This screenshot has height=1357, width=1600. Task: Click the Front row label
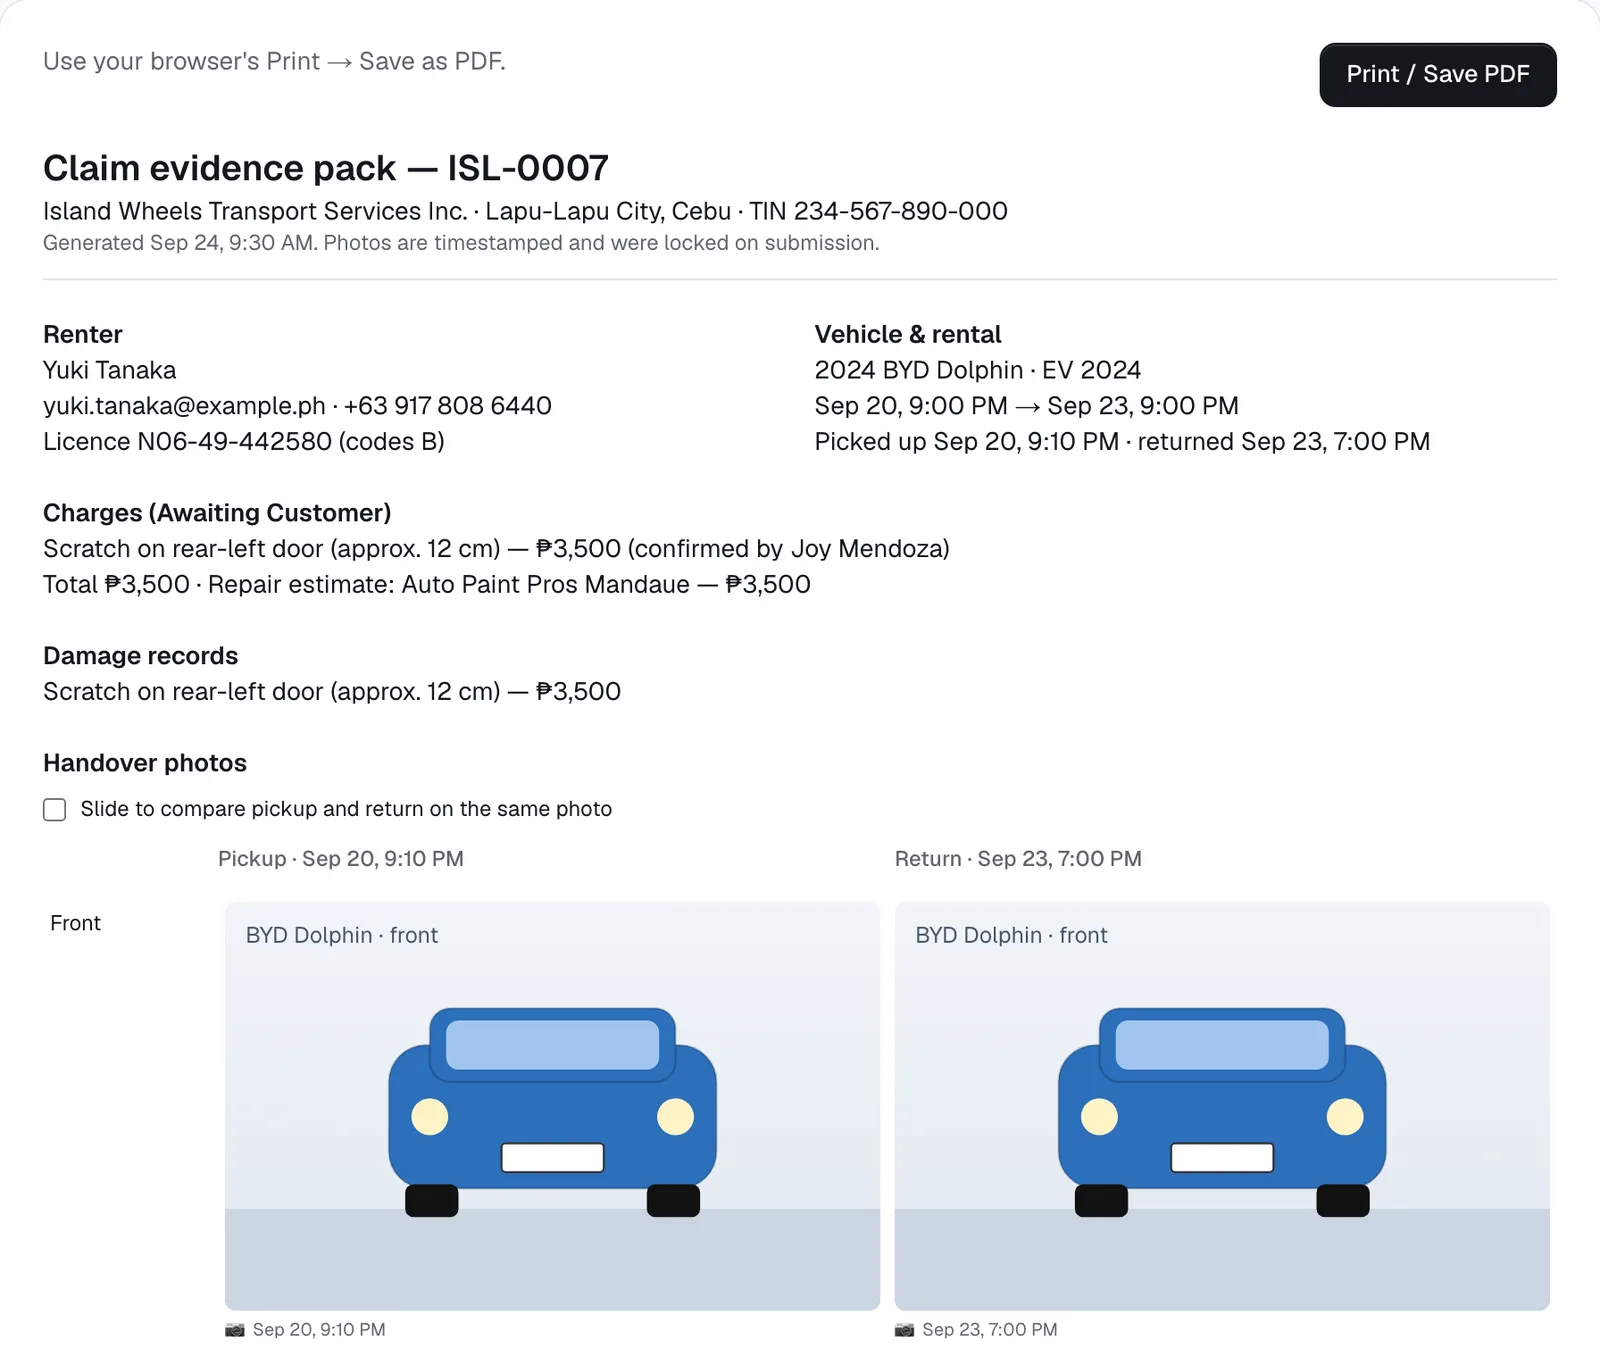coord(76,923)
